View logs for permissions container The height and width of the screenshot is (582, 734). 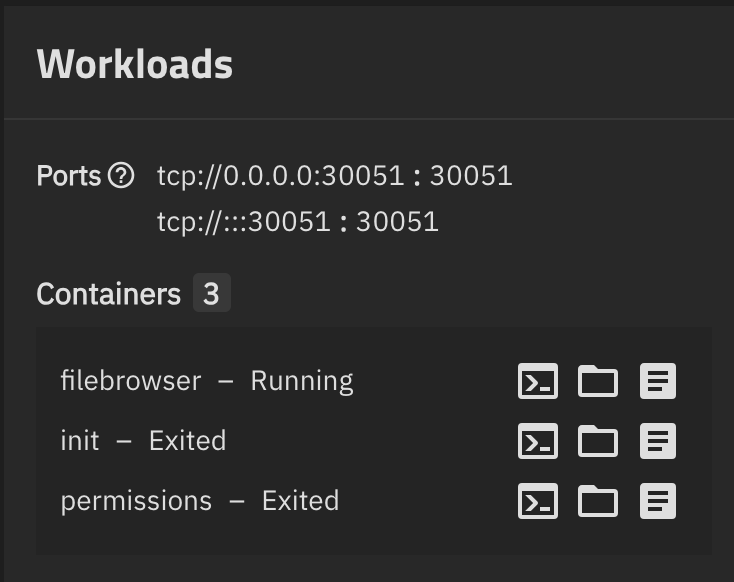click(658, 501)
